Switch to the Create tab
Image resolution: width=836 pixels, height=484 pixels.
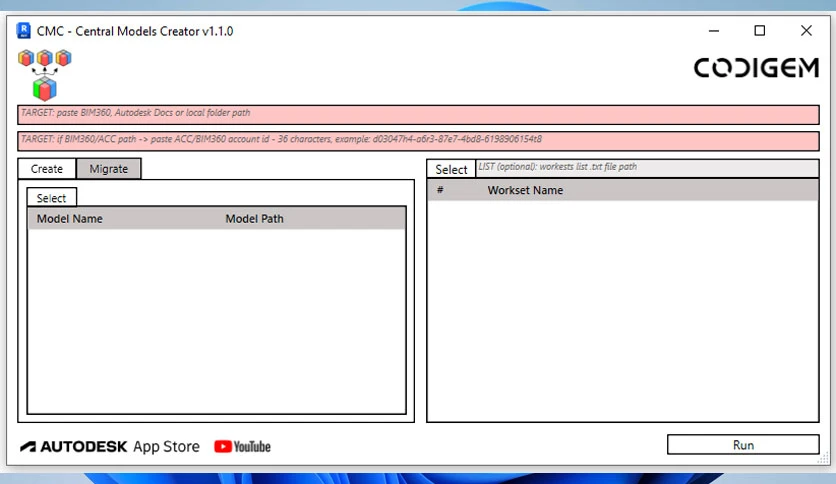click(47, 169)
